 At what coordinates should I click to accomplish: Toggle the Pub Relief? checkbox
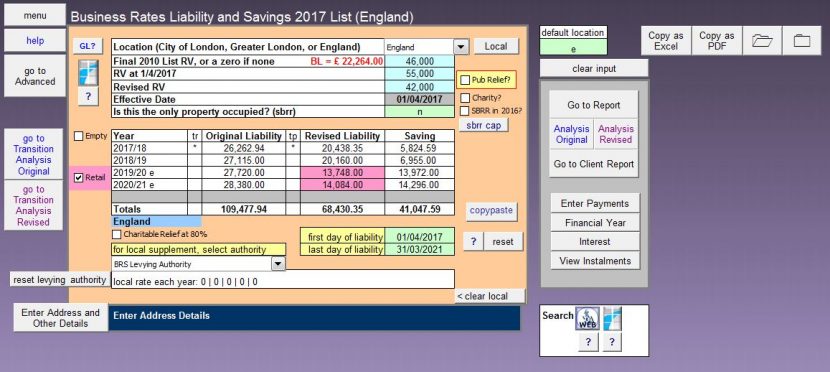[x=465, y=80]
